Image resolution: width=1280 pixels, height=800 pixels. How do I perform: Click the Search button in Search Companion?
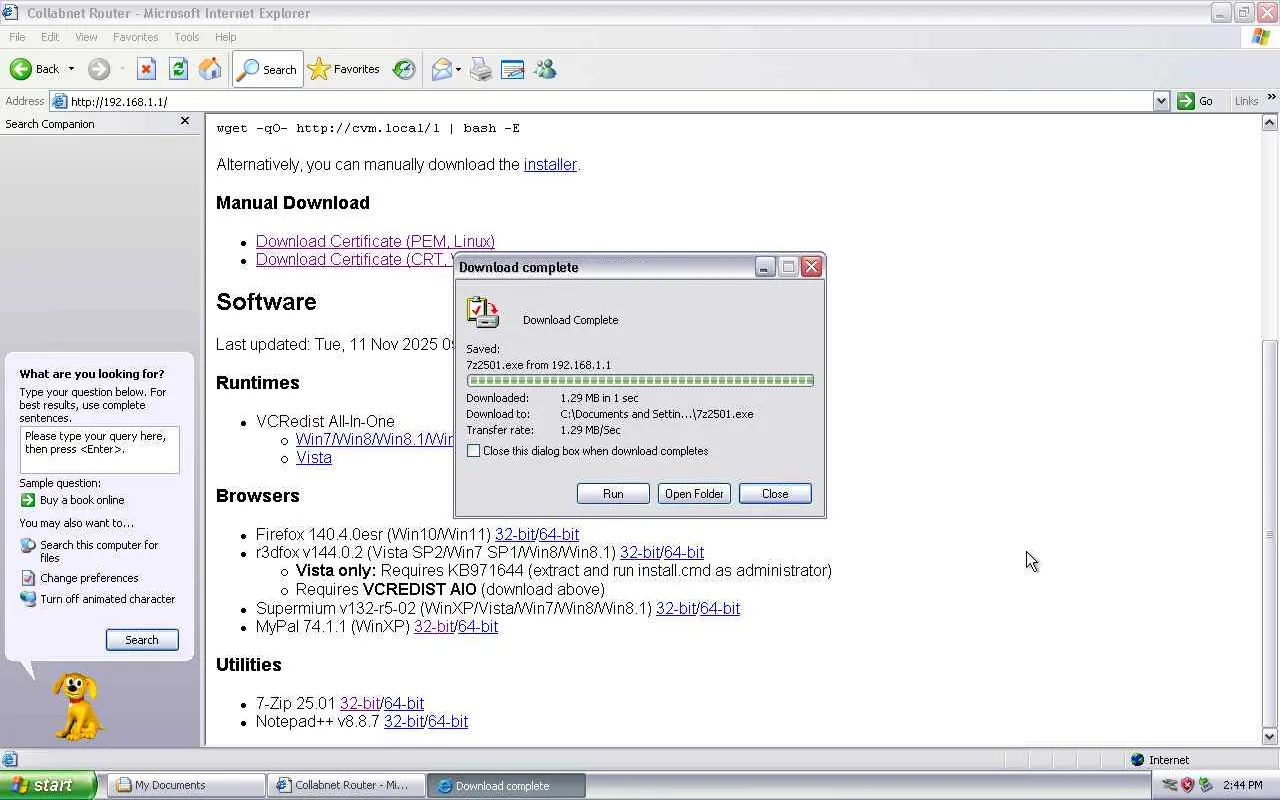tap(142, 640)
